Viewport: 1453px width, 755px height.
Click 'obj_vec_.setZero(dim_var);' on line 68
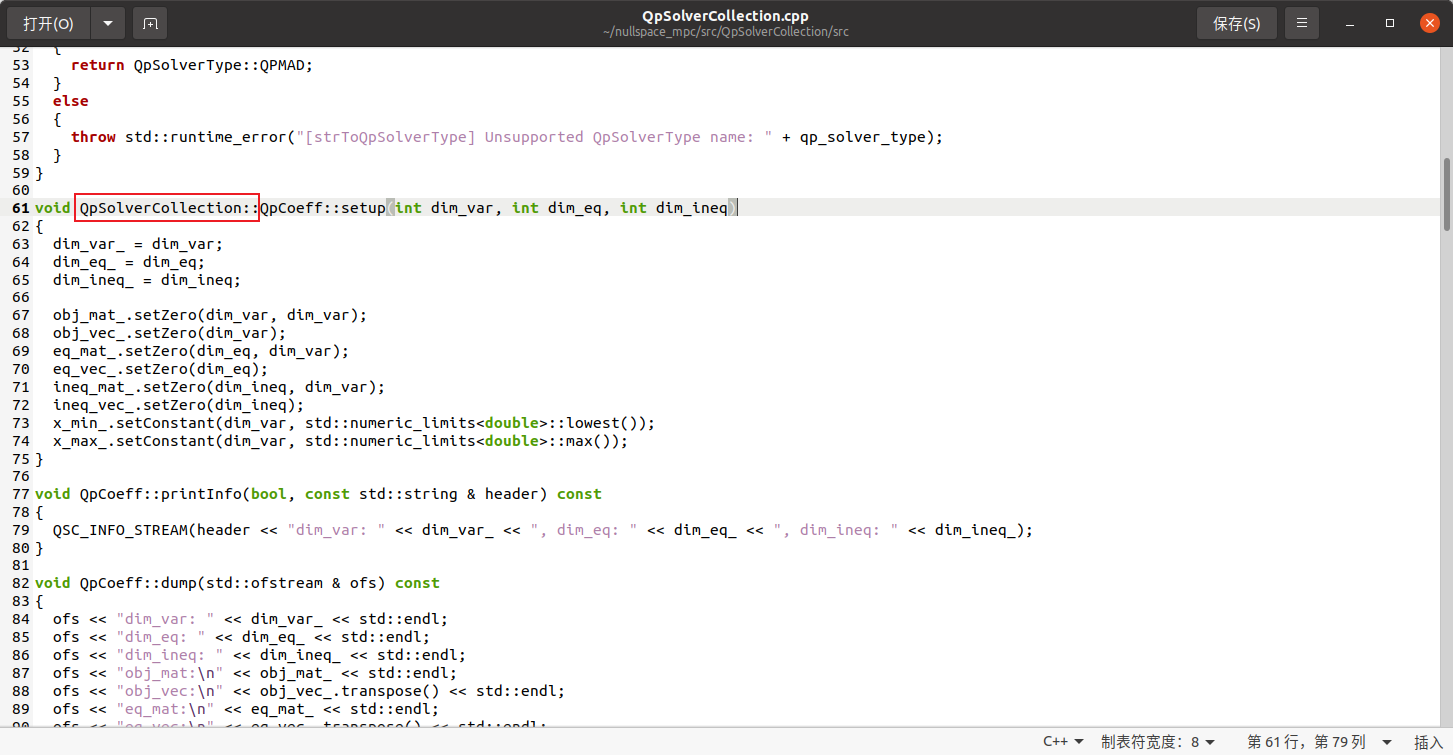point(170,333)
